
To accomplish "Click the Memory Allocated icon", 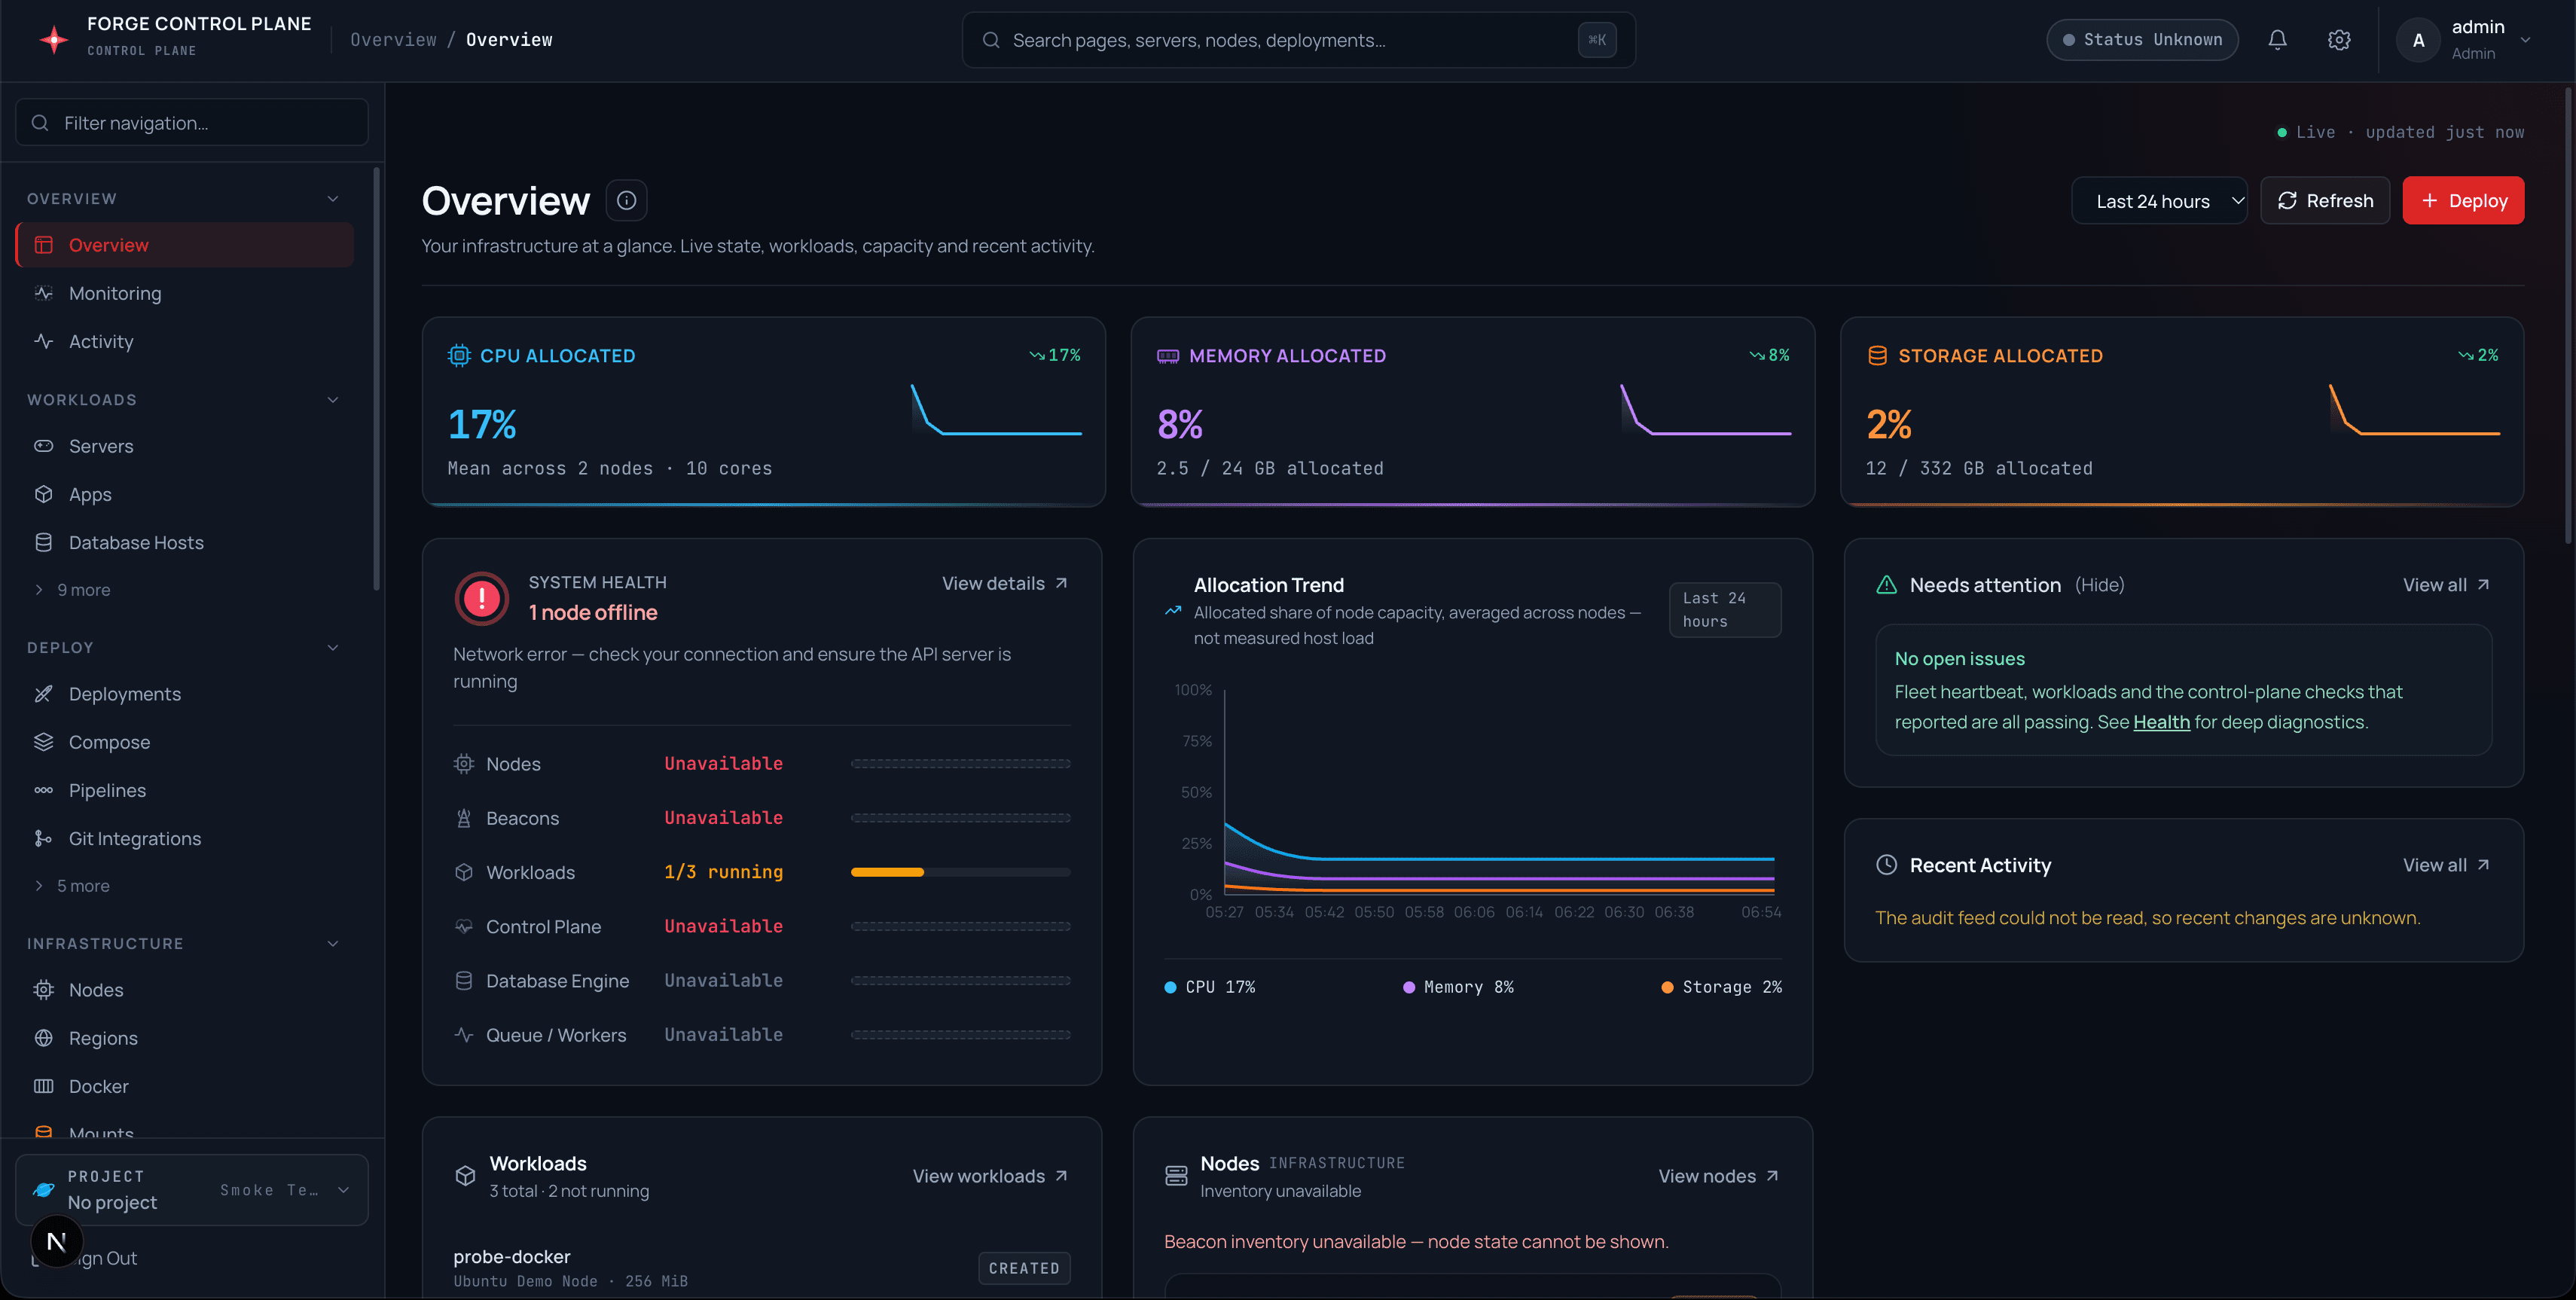I will coord(1168,355).
